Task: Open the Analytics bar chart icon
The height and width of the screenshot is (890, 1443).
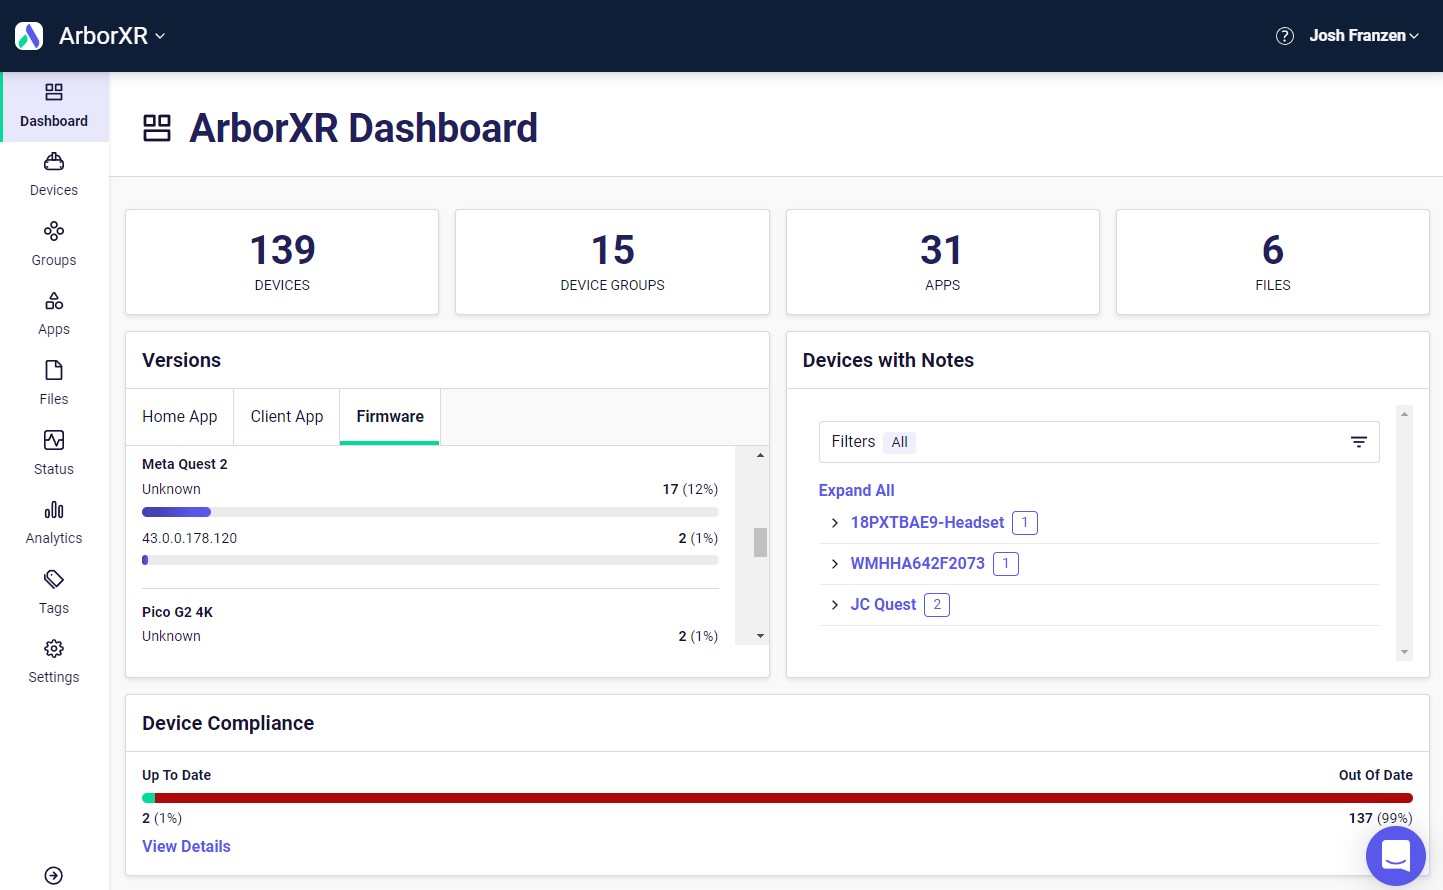Action: pos(54,510)
